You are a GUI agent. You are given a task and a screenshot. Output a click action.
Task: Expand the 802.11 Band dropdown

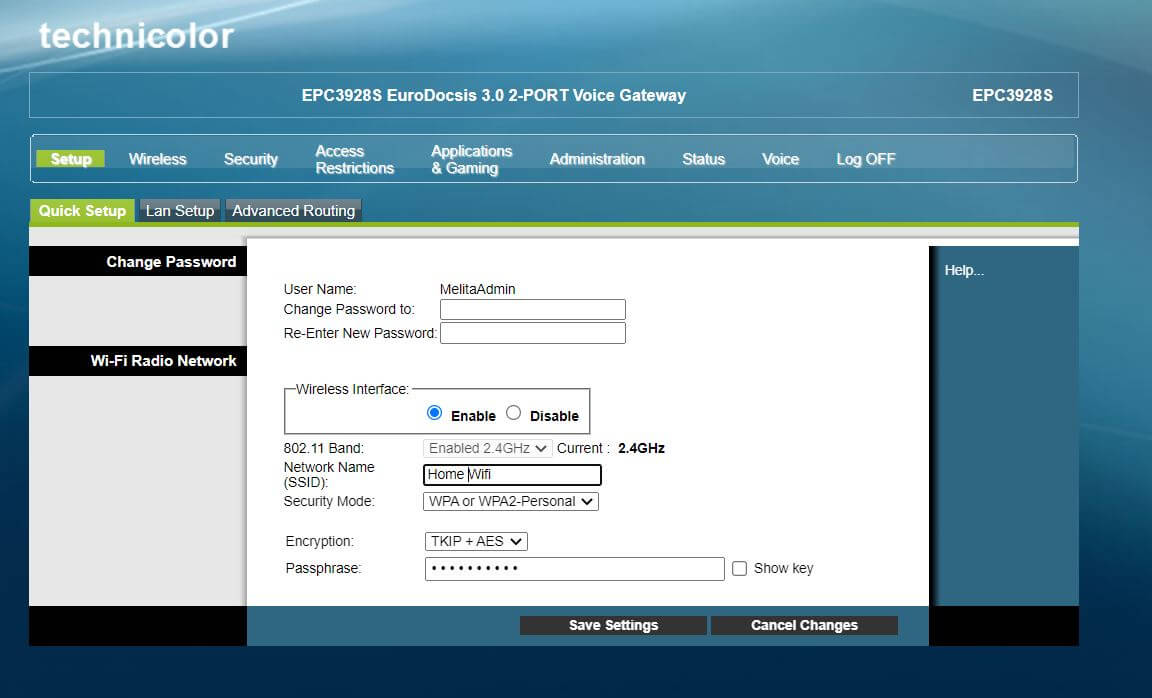pyautogui.click(x=488, y=448)
